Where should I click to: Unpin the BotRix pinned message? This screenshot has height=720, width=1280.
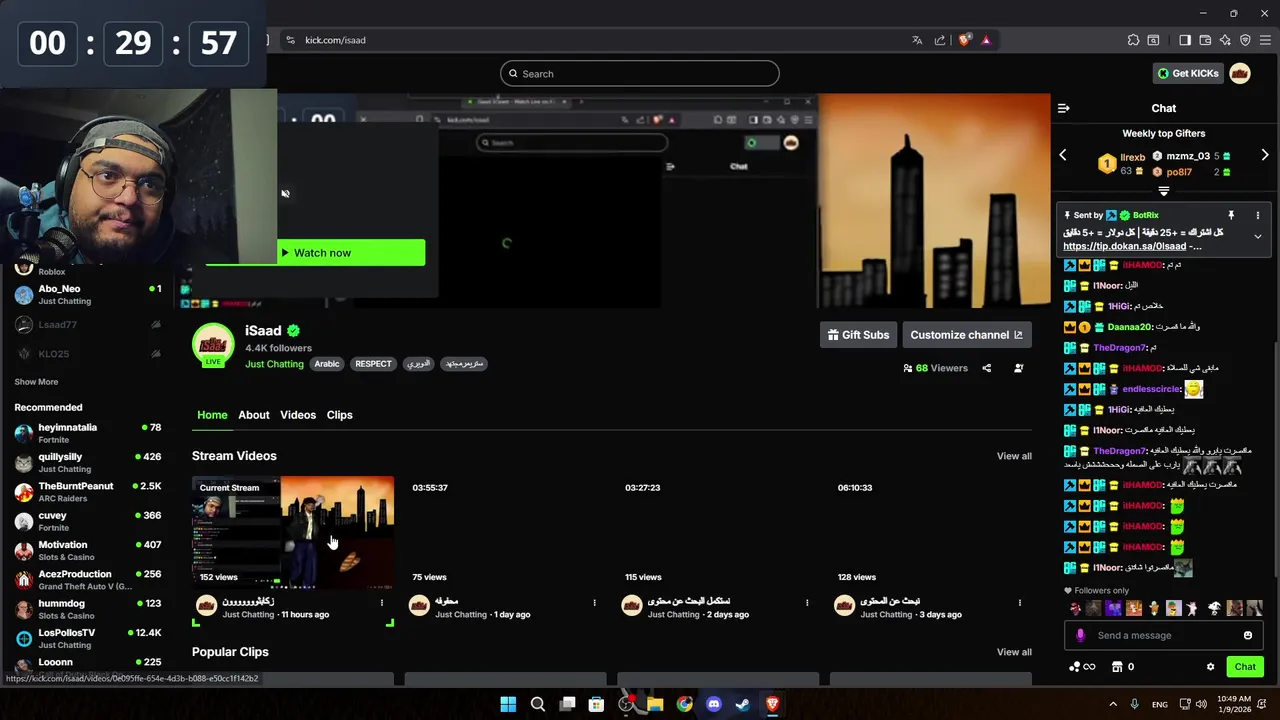[1231, 215]
